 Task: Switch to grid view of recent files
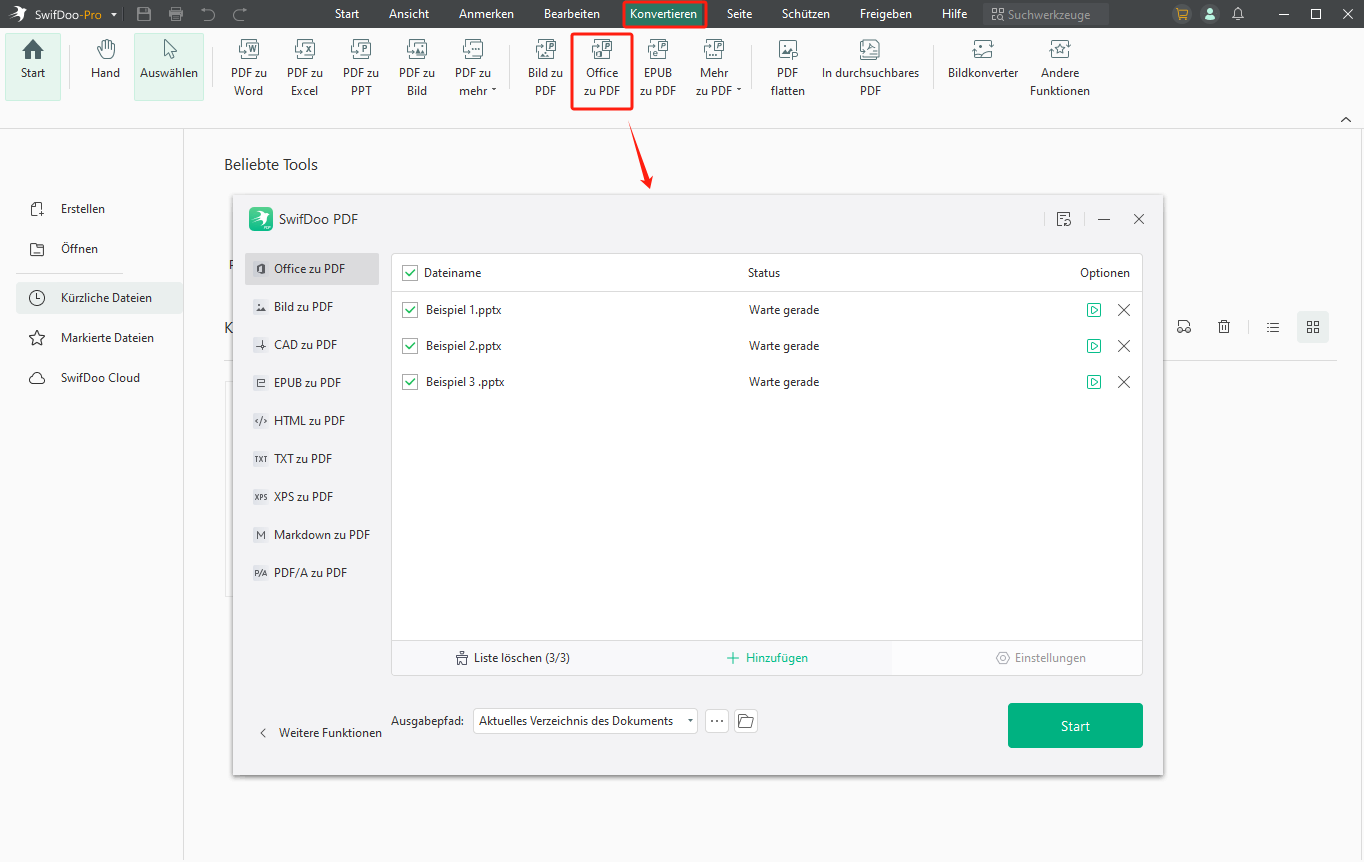[x=1313, y=327]
